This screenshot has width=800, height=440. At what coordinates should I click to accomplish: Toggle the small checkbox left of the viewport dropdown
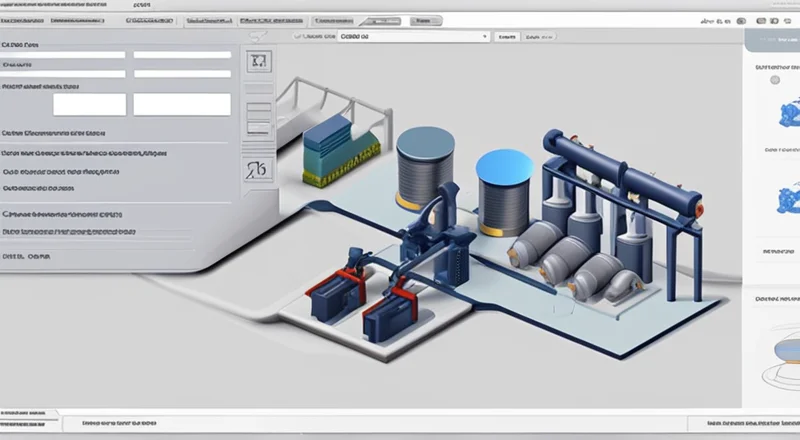click(298, 36)
